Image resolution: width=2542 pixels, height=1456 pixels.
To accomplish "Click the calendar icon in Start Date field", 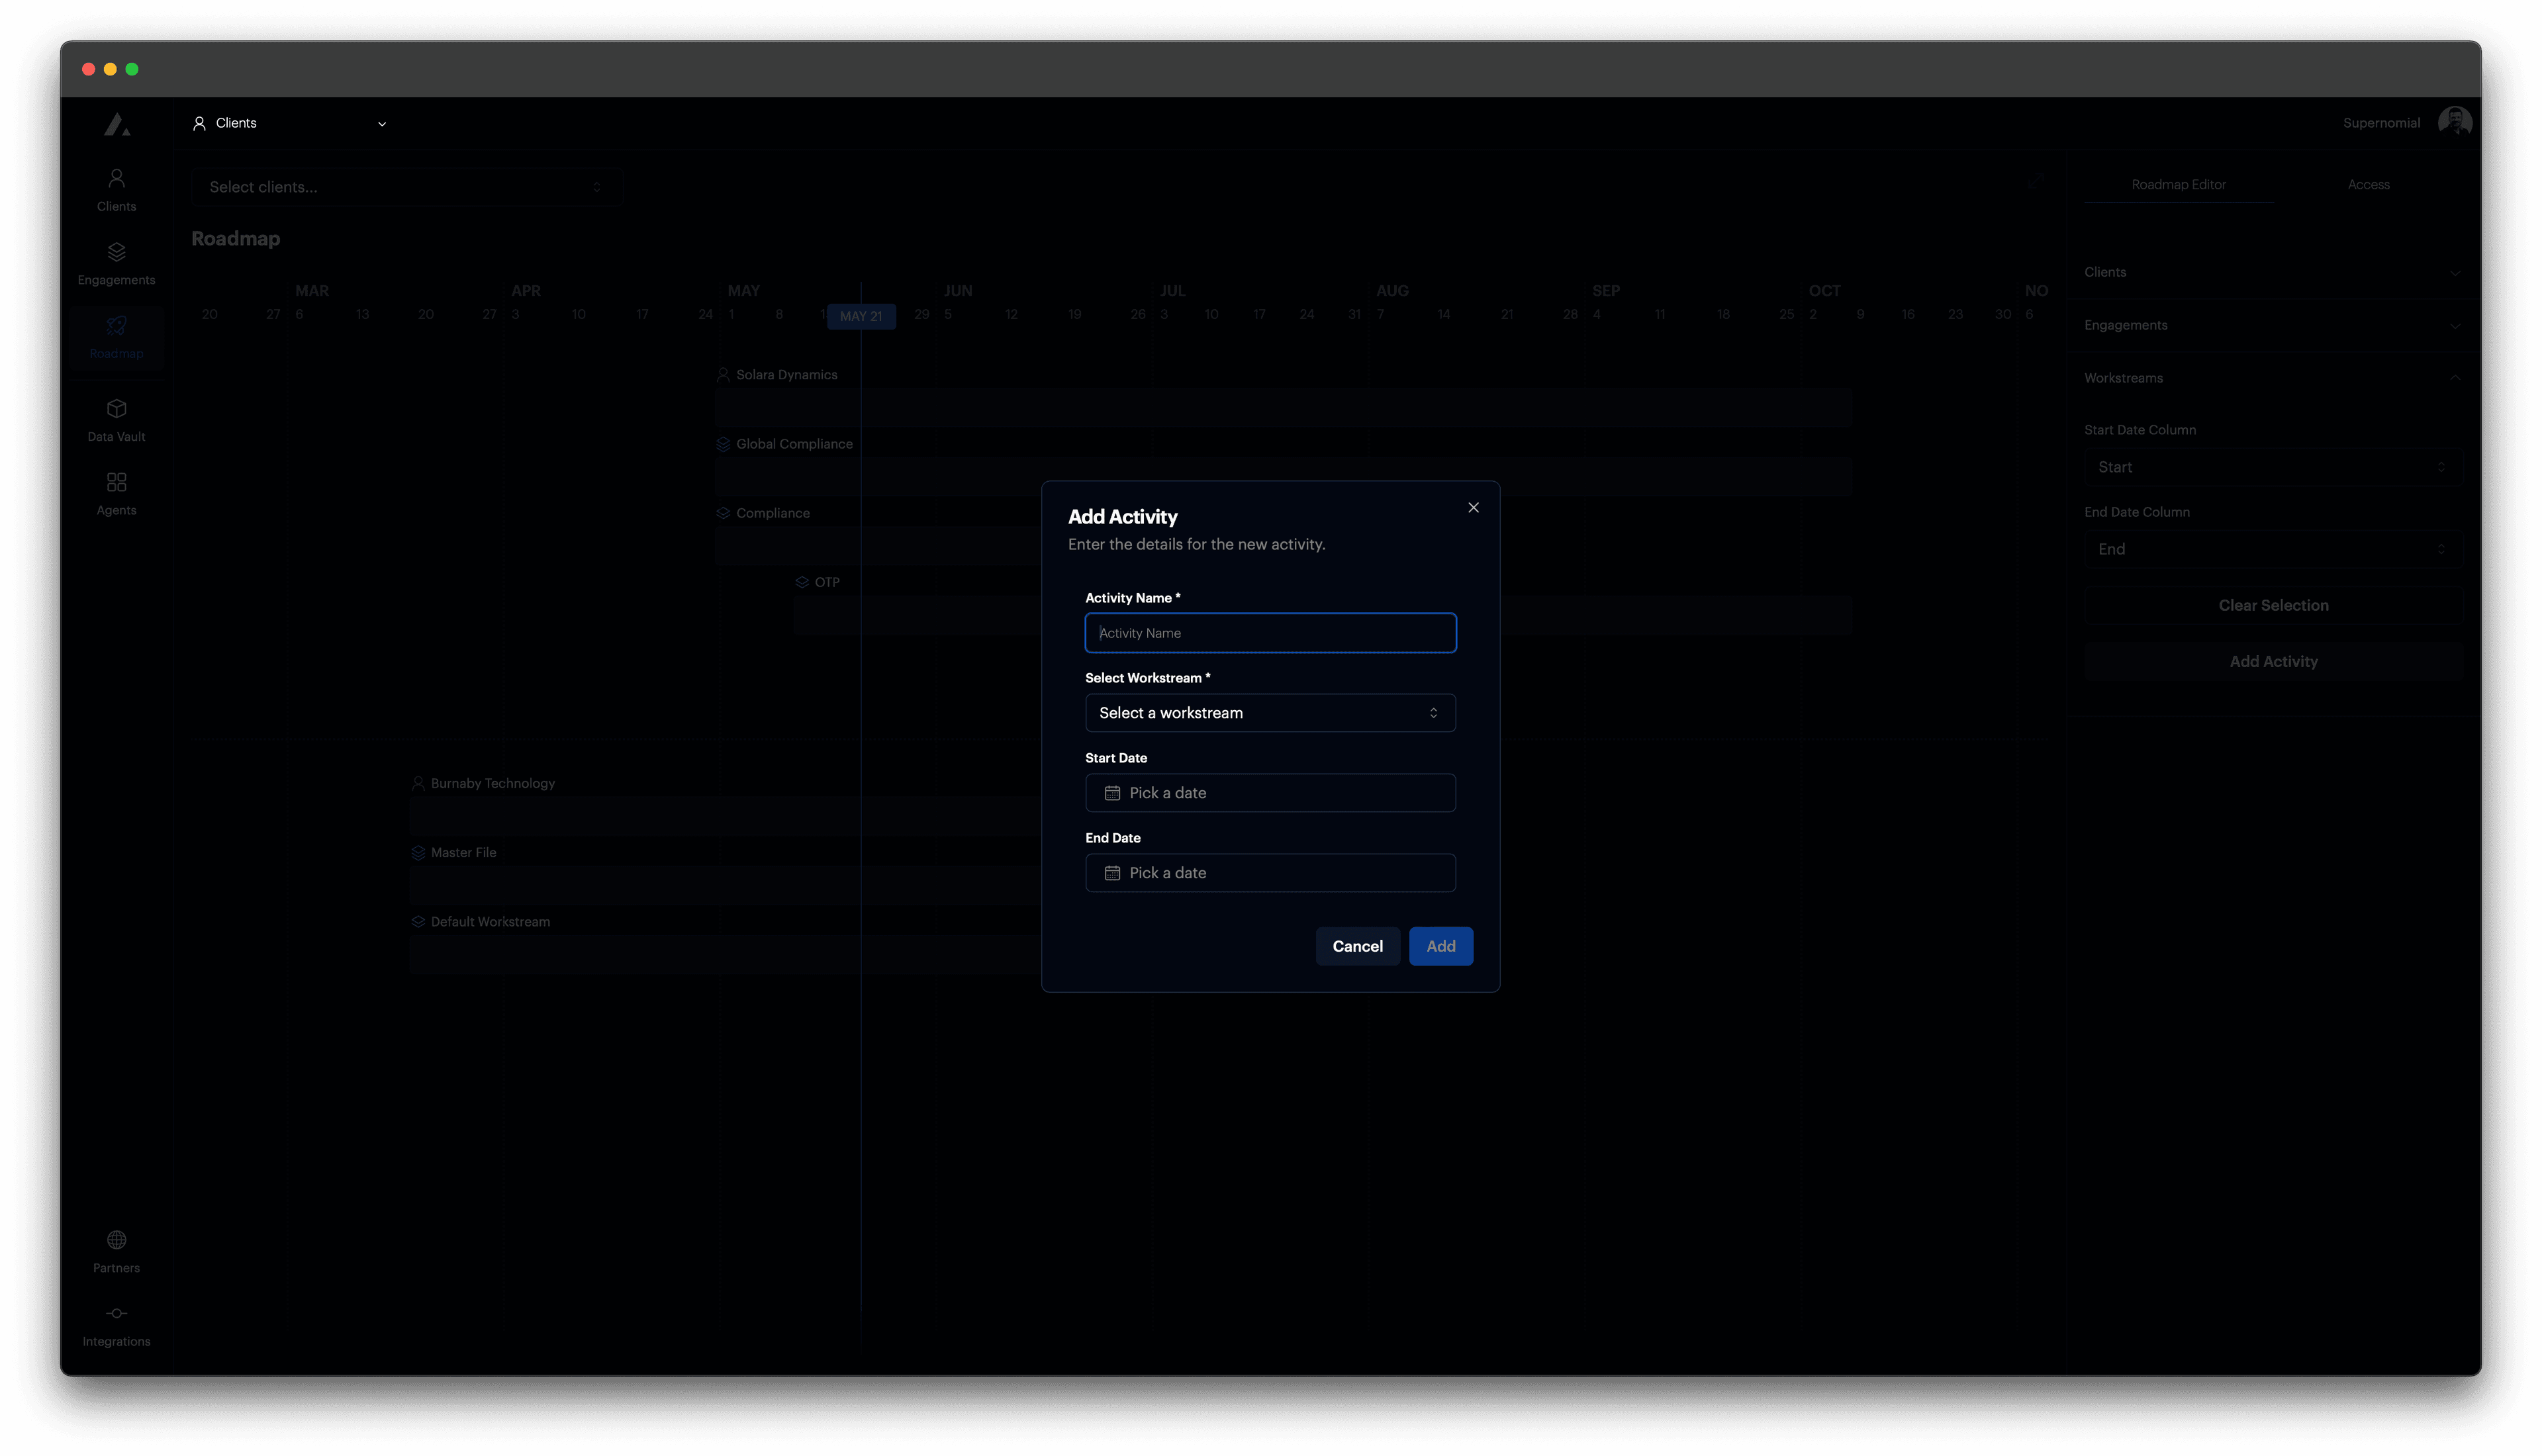I will click(1113, 792).
